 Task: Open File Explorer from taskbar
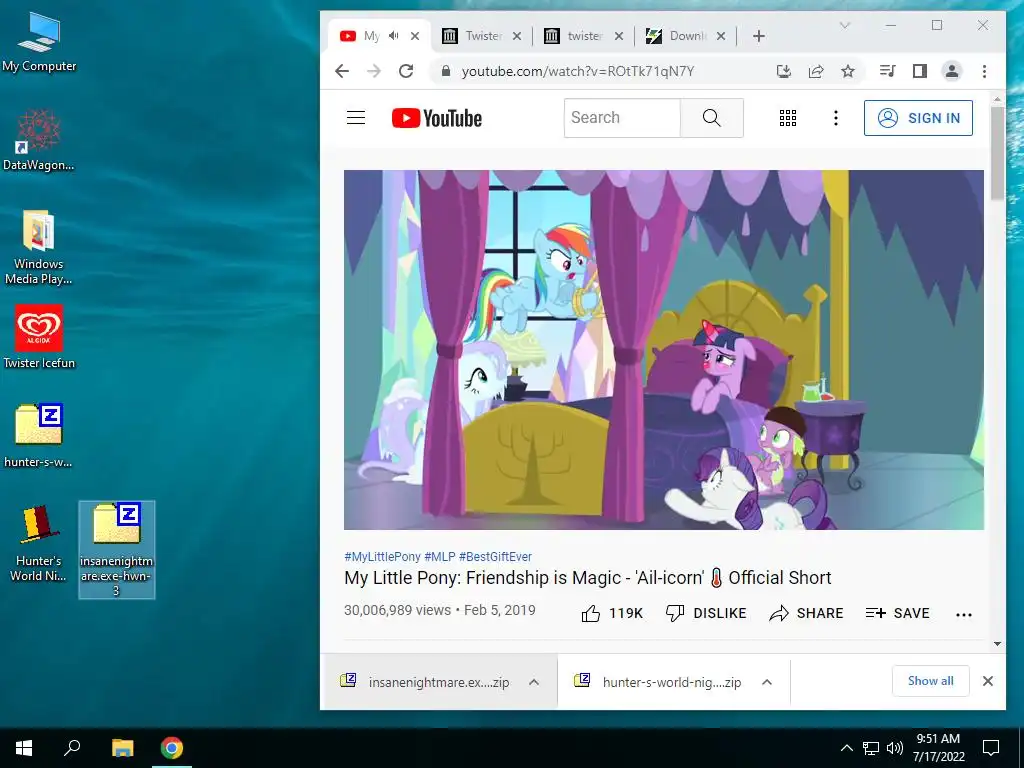(122, 748)
